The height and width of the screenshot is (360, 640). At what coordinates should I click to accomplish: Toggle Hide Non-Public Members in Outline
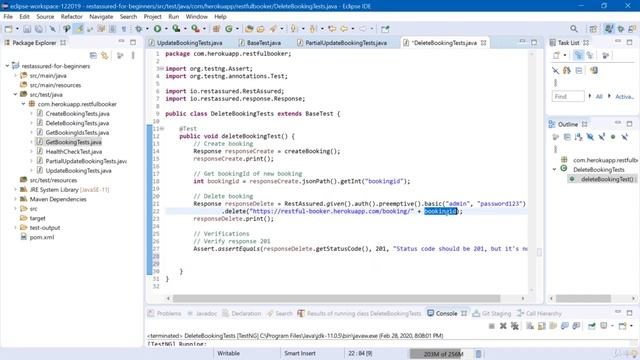tap(613, 137)
